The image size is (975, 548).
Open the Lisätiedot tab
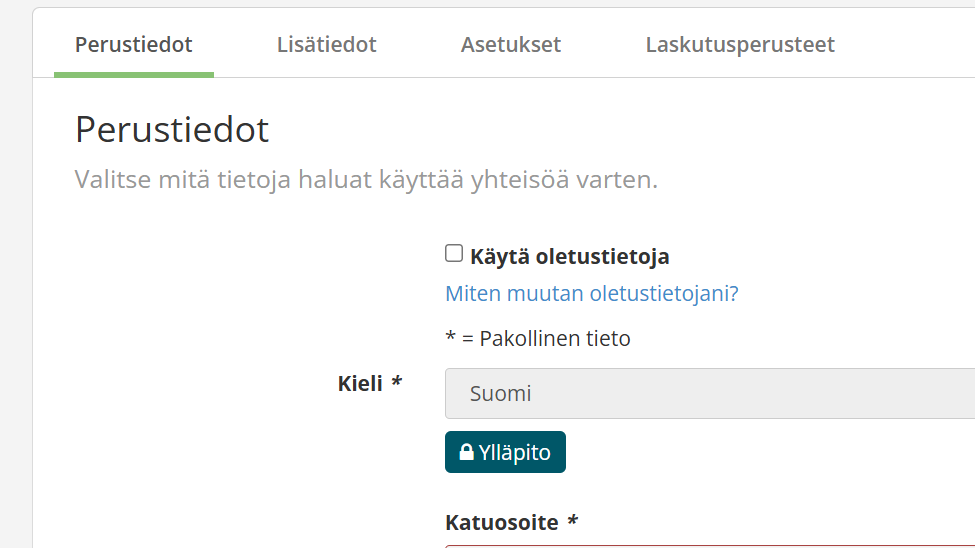click(326, 45)
